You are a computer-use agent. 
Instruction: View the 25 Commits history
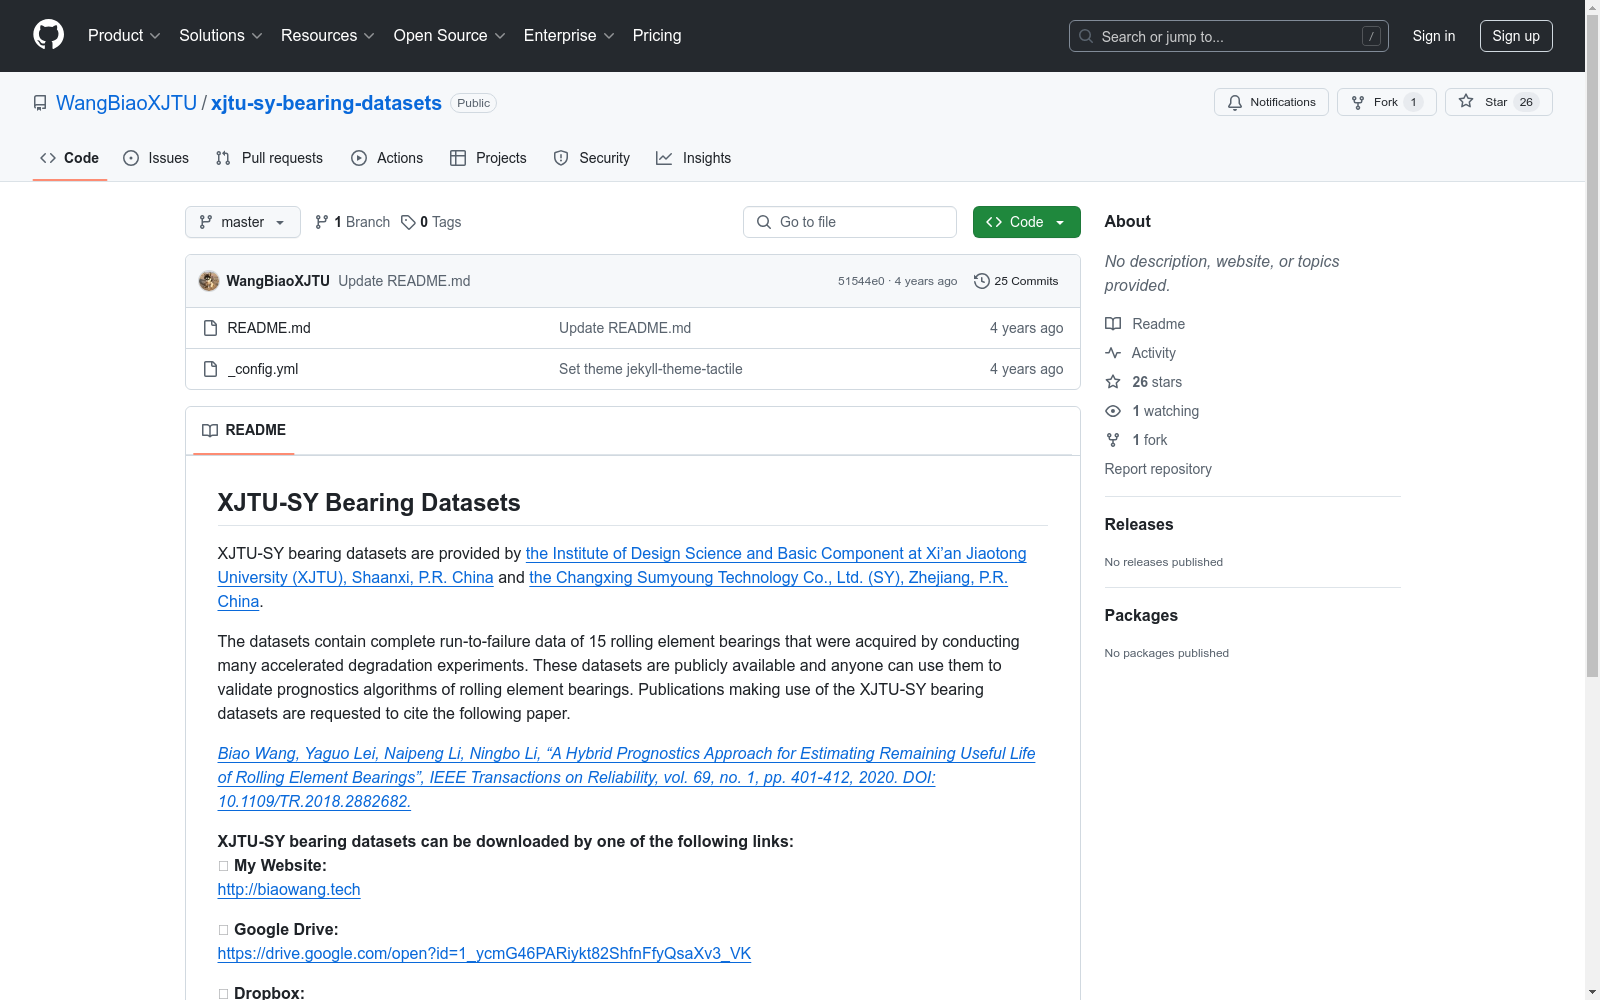[1016, 281]
